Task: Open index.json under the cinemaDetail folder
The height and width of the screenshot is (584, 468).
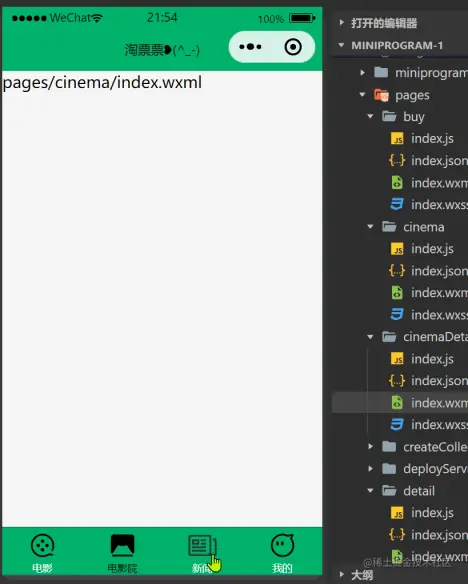Action: [x=439, y=381]
